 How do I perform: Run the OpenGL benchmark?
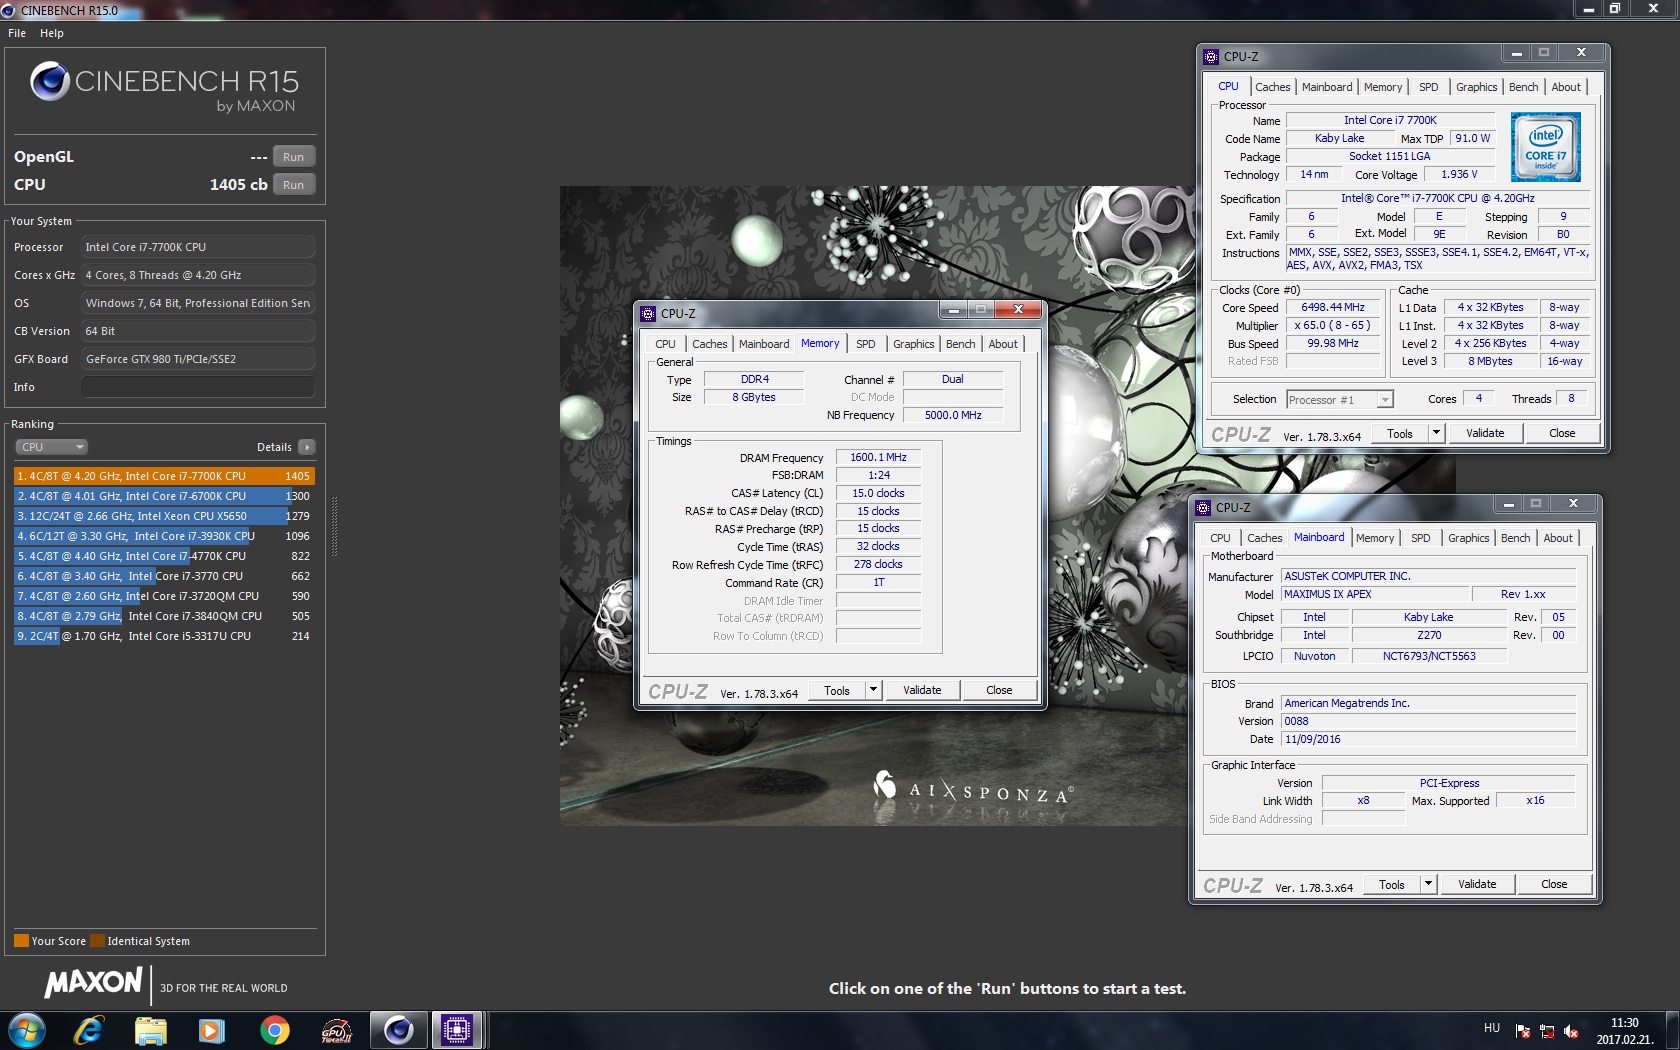(293, 157)
